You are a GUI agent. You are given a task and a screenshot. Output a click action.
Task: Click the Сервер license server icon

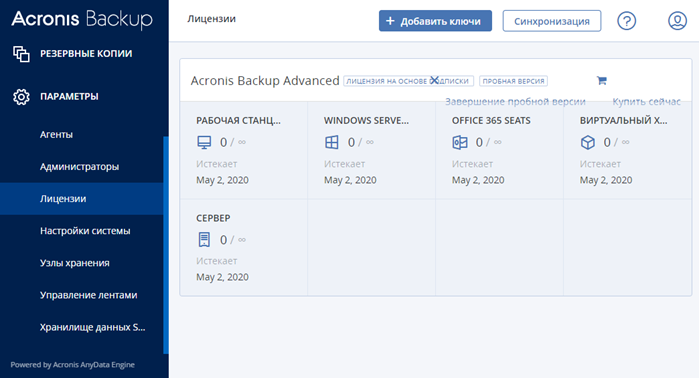pos(204,240)
